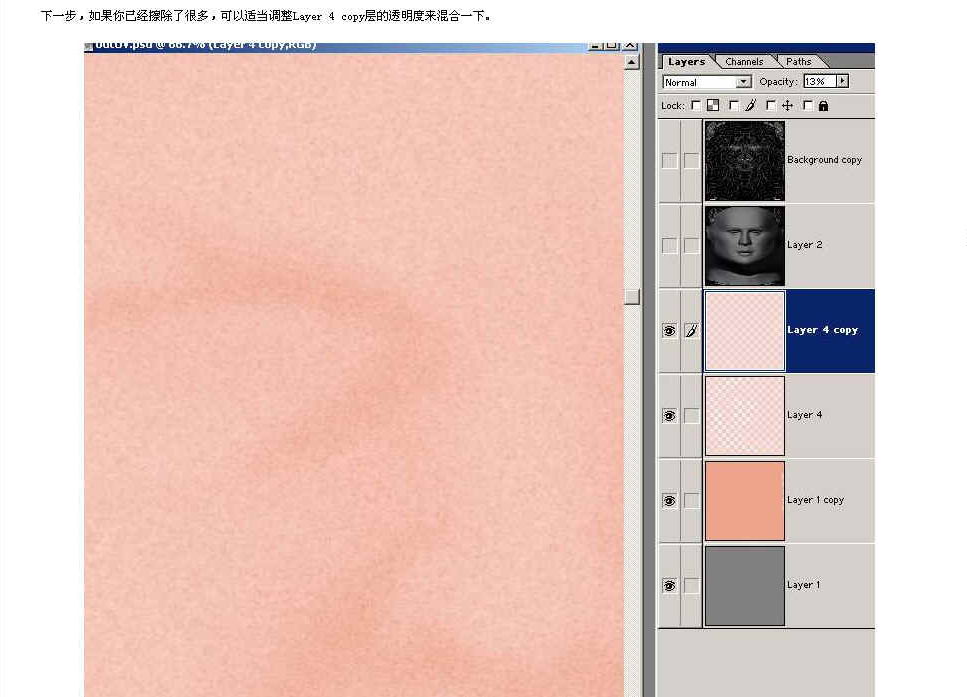Click the Opacity value field
Screen dimensions: 967x697
tap(820, 81)
